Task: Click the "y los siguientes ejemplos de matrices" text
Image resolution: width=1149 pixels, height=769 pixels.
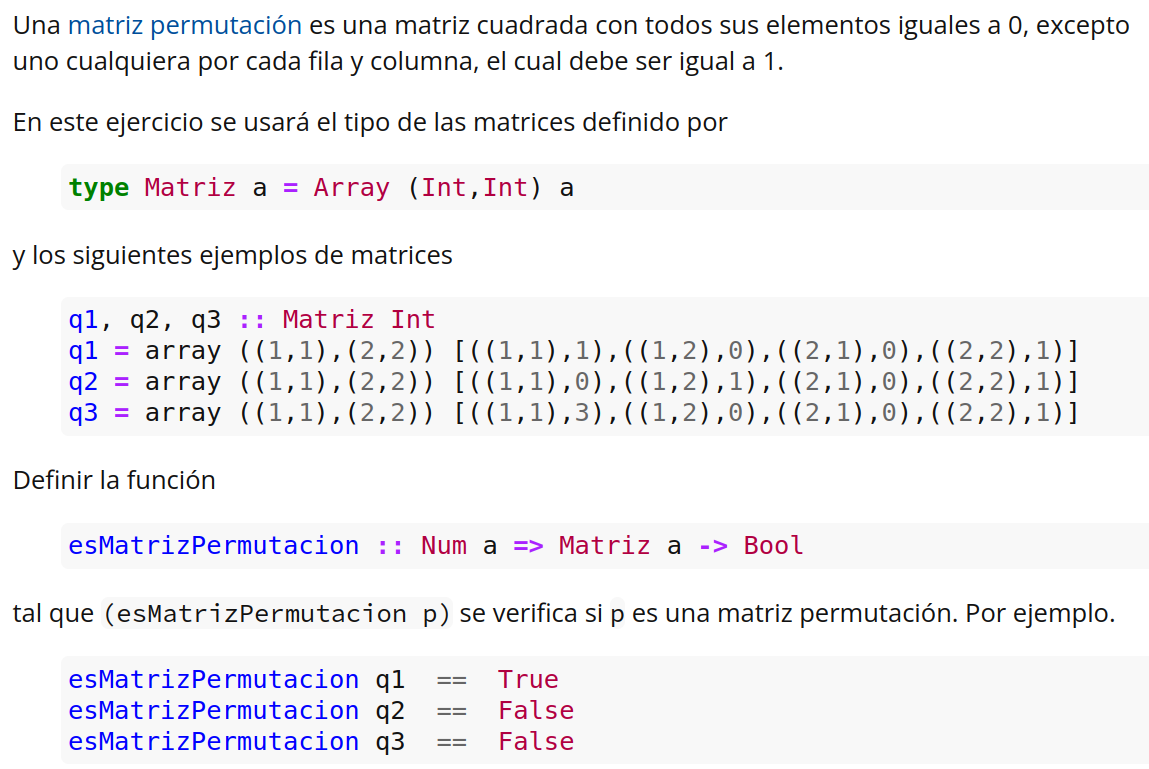Action: (x=232, y=255)
